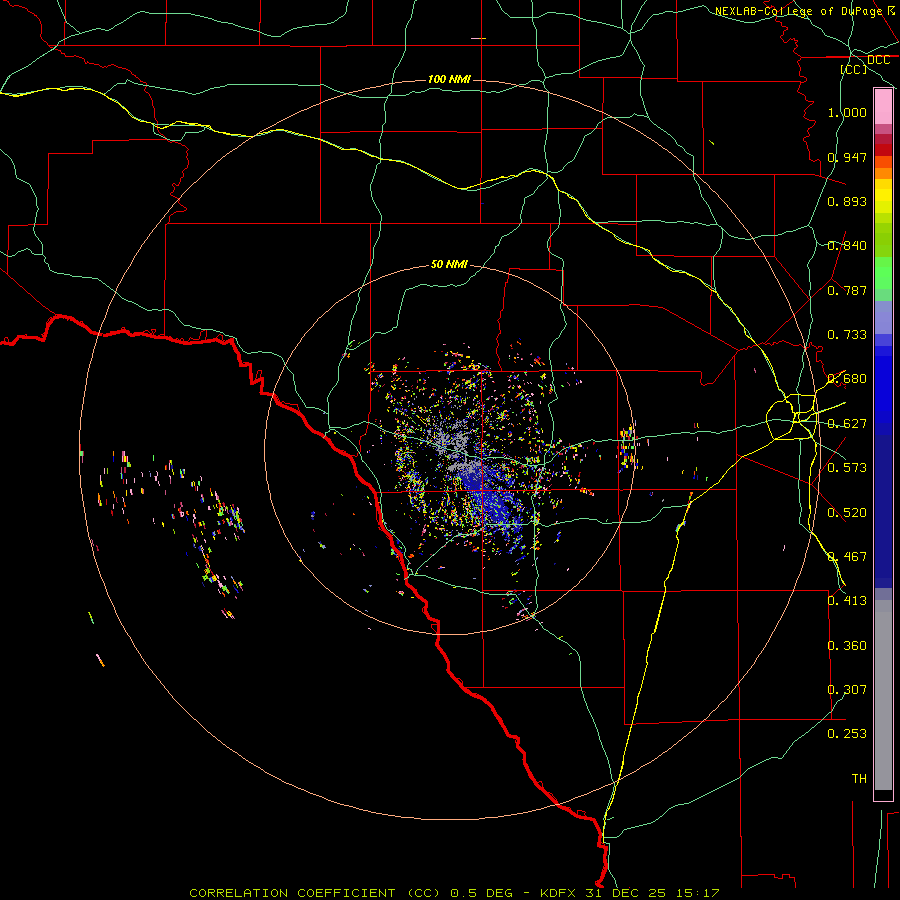This screenshot has width=900, height=900.
Task: Click the 0.413 scale value
Action: 847,601
